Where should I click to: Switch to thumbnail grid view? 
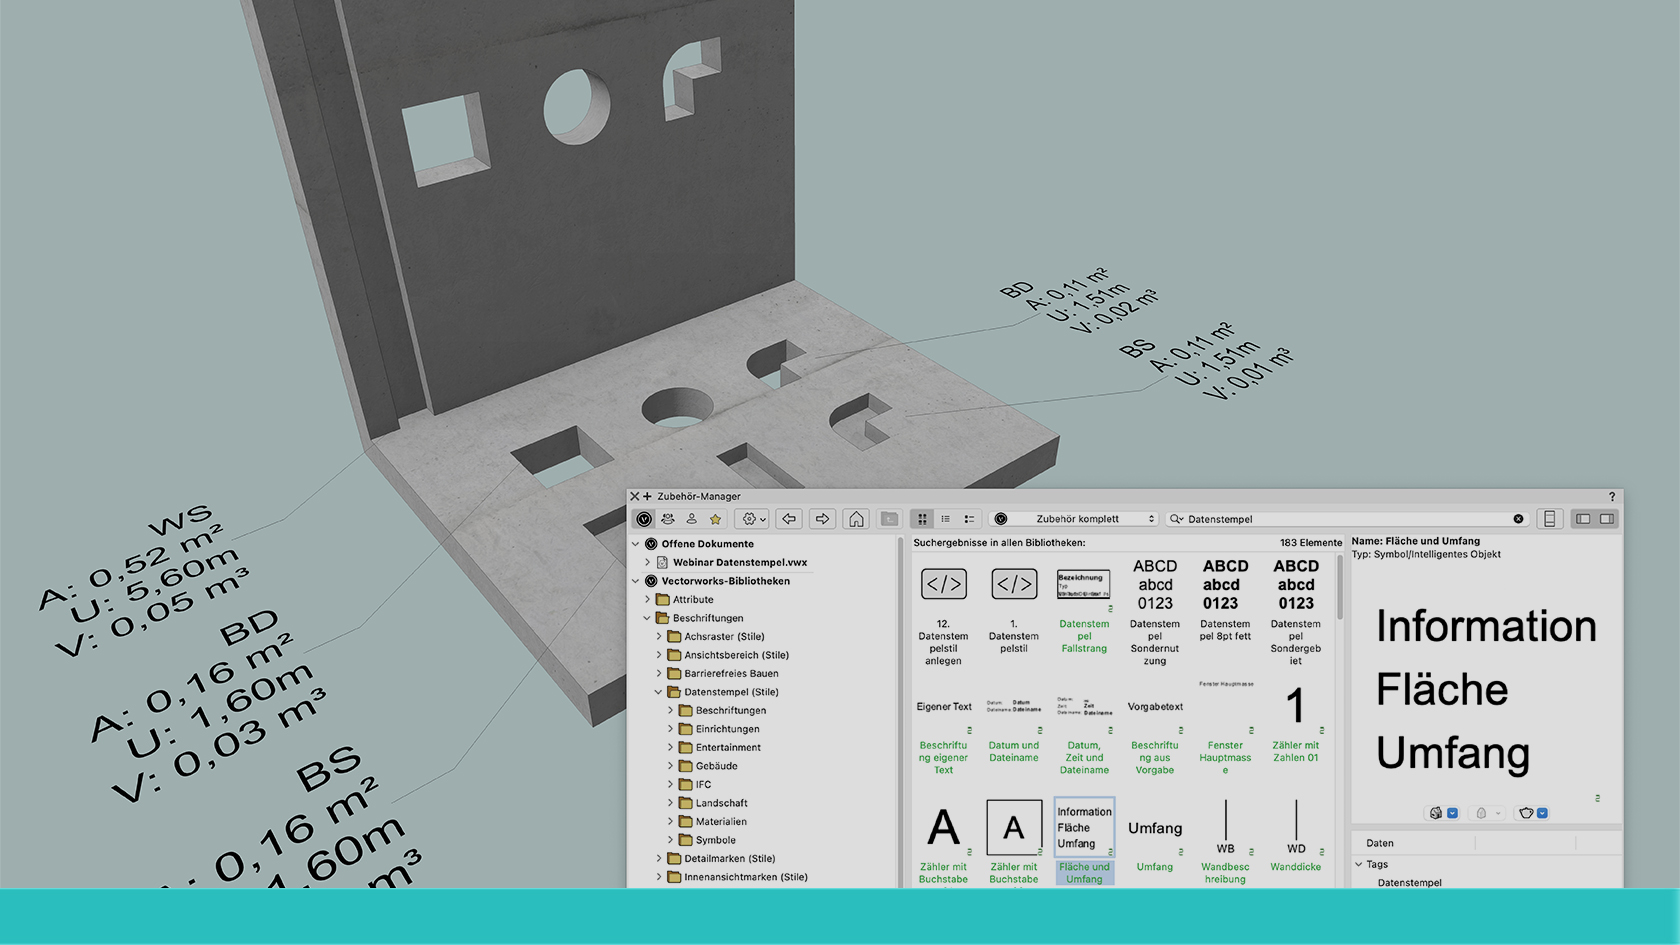point(922,519)
